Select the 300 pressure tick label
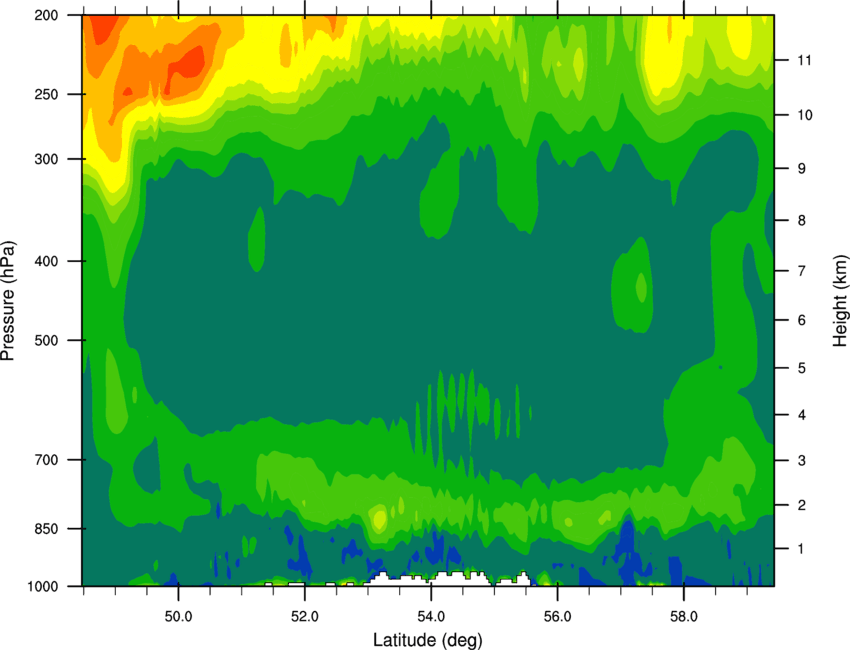The width and height of the screenshot is (850, 650). pos(46,159)
